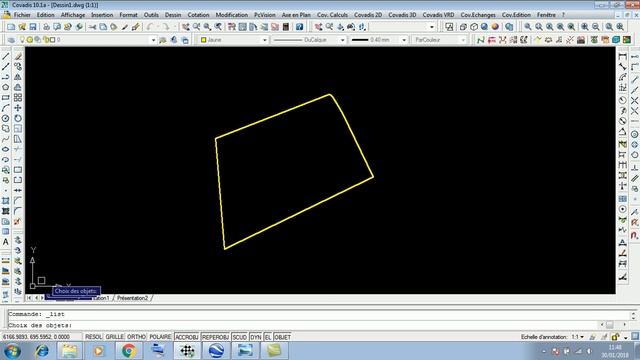Open the Fichier menu
This screenshot has height=360, width=640.
click(x=22, y=15)
